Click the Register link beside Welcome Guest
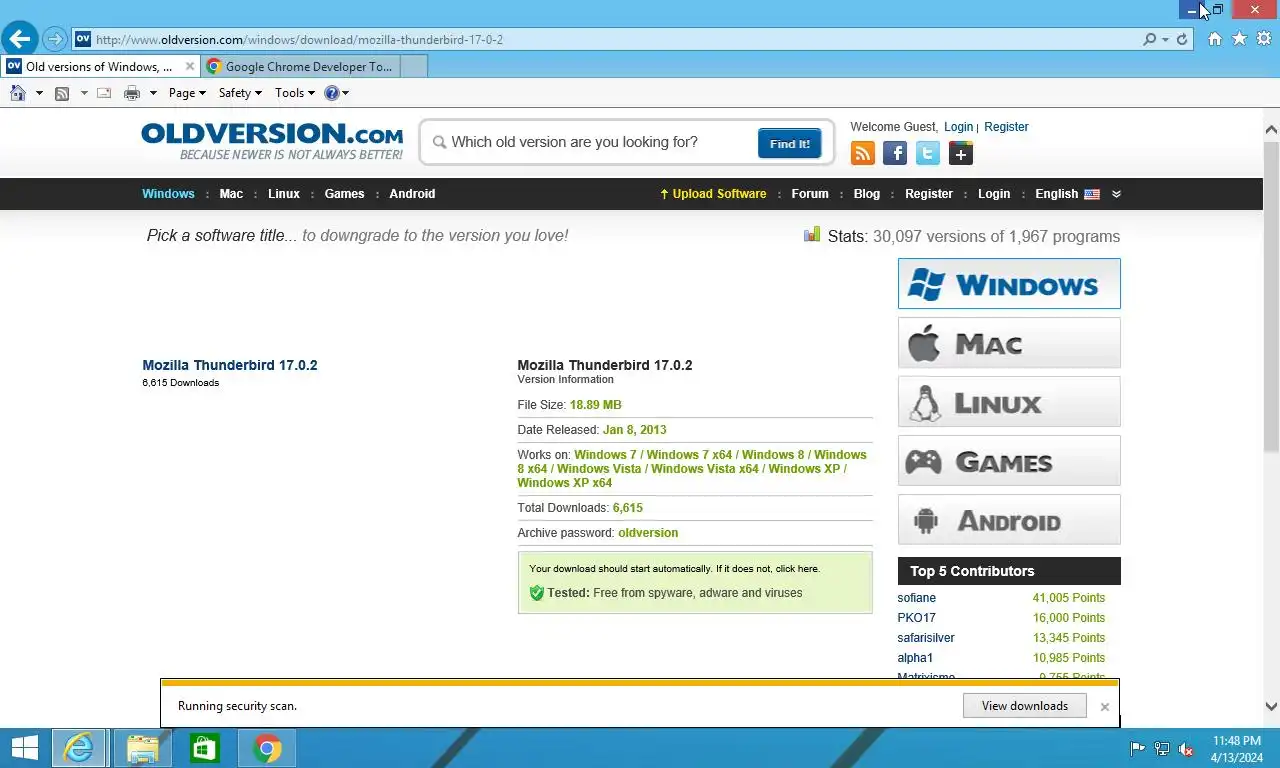This screenshot has height=768, width=1280. (x=1006, y=127)
